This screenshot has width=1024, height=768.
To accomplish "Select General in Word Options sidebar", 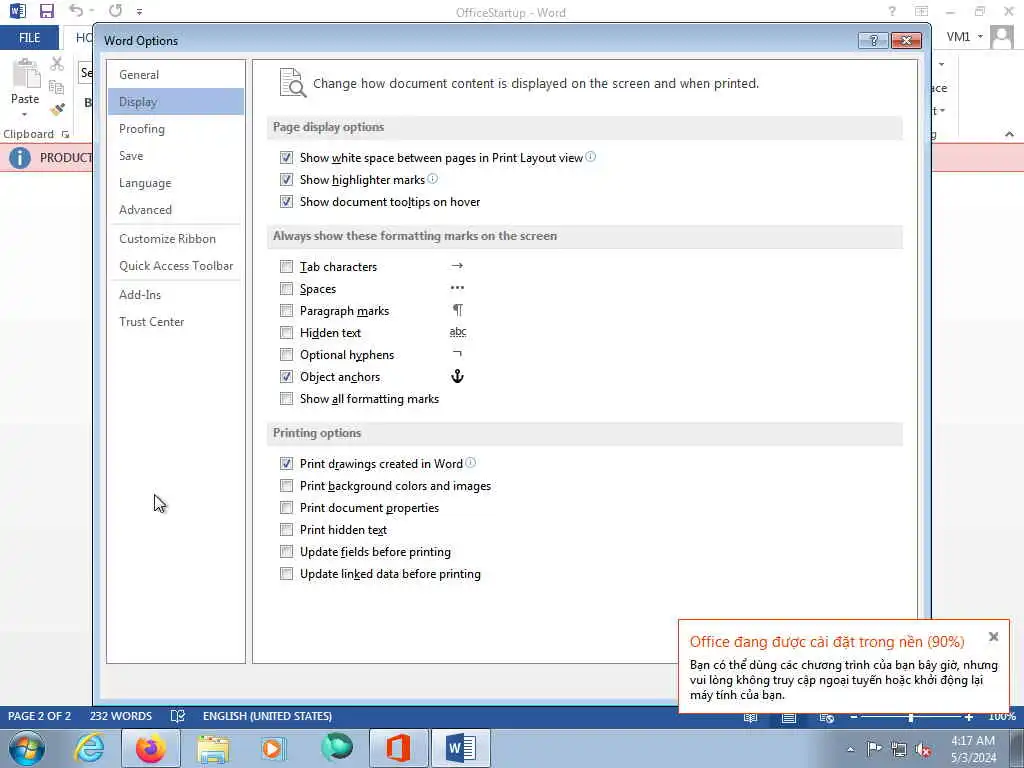I will 176,74.
